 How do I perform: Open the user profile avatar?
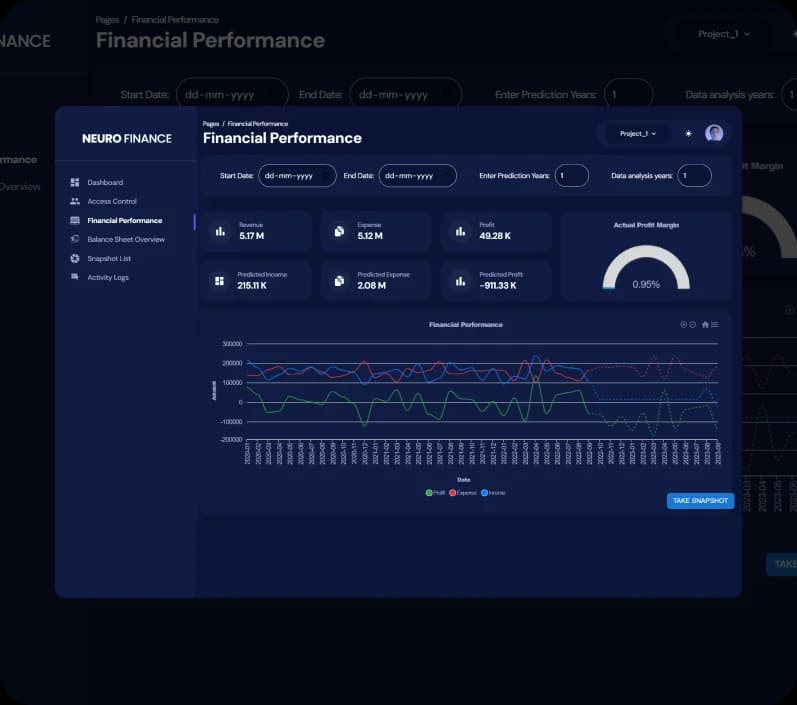click(x=714, y=133)
